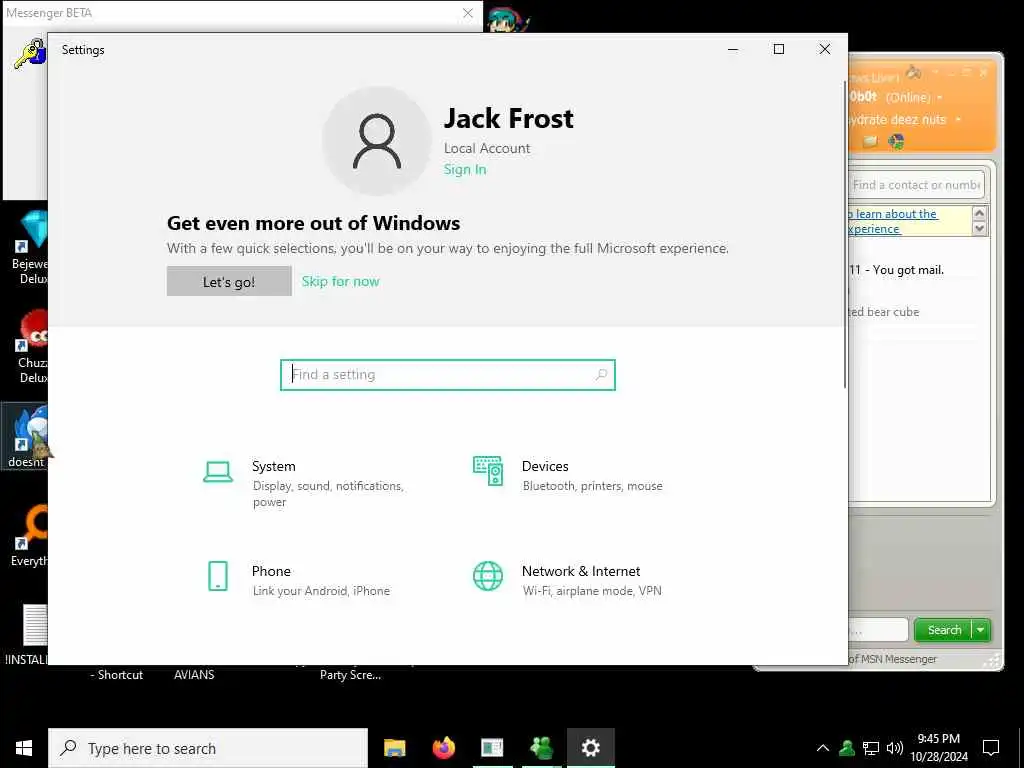This screenshot has width=1024, height=768.
Task: Click the Settings gear taskbar button
Action: [x=590, y=748]
